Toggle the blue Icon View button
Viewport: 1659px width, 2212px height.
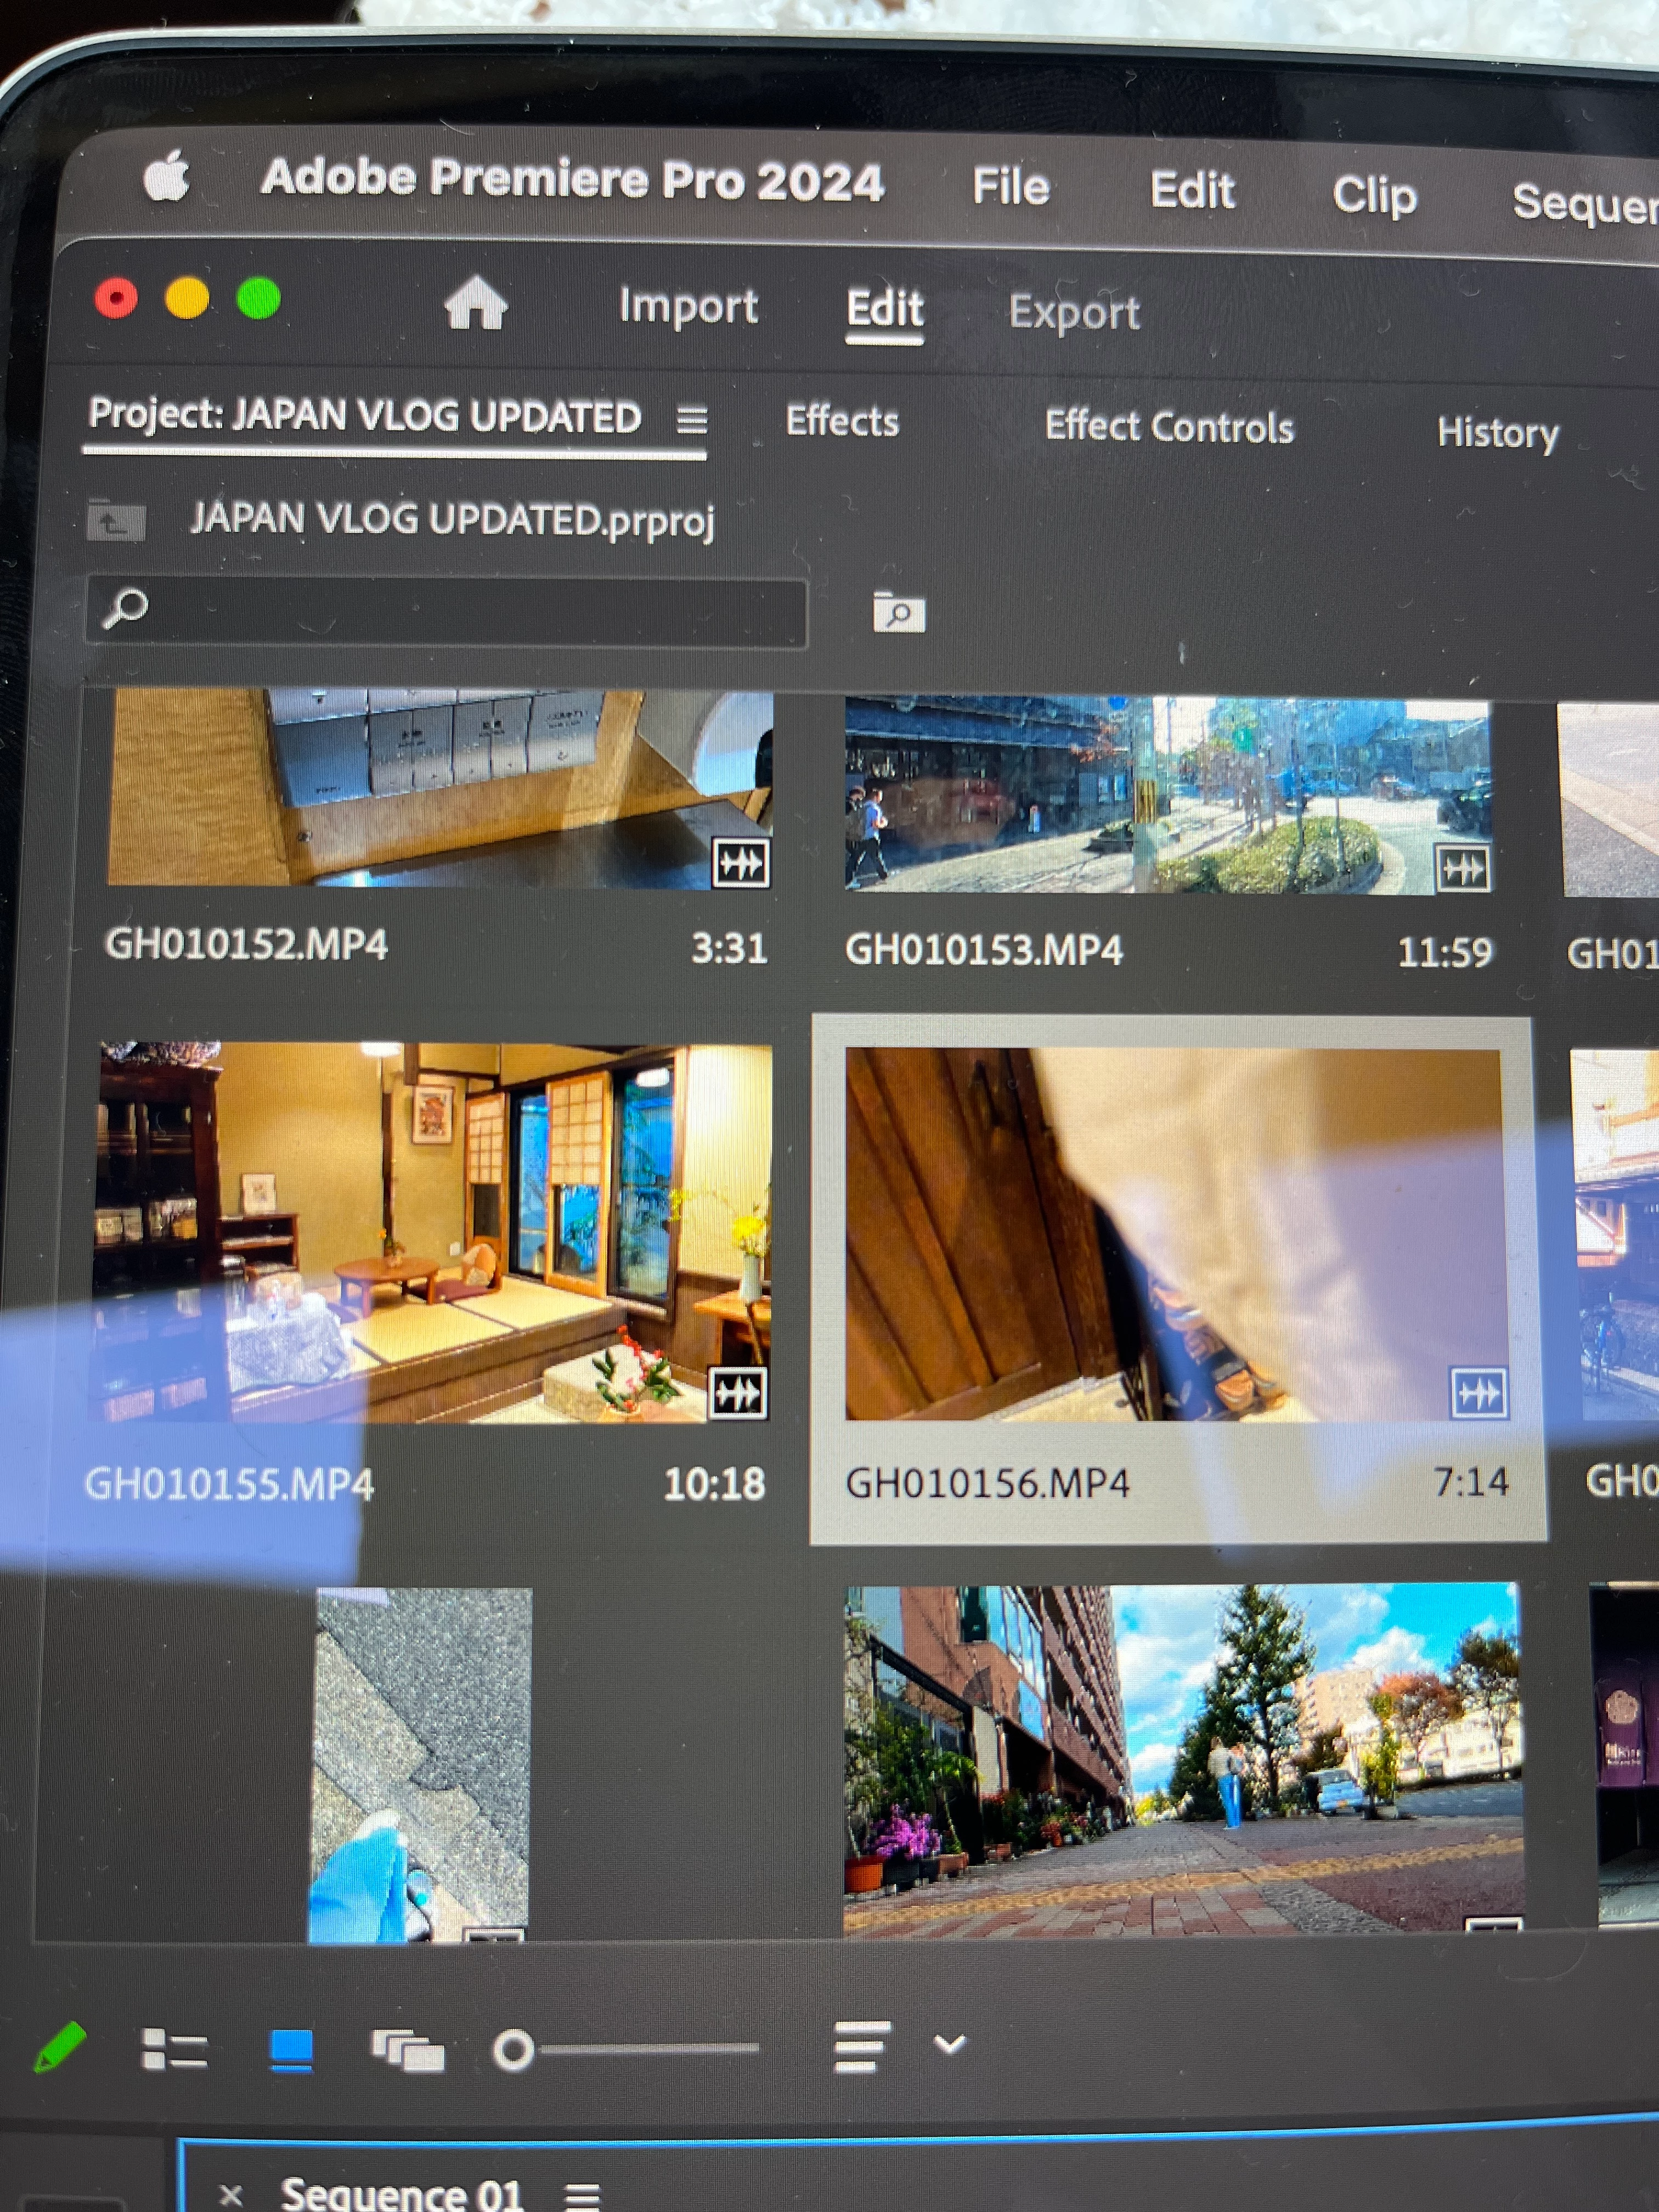point(292,2049)
